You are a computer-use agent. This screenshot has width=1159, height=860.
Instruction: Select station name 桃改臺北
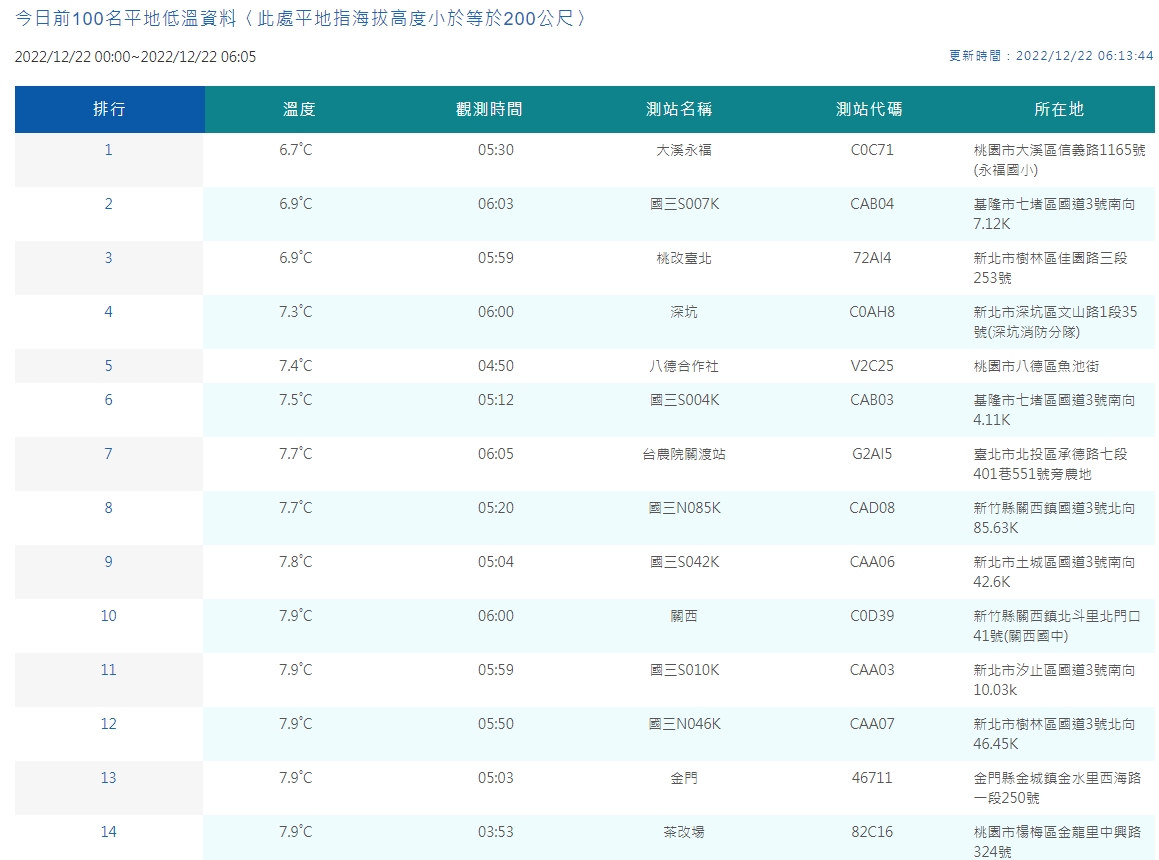[684, 258]
